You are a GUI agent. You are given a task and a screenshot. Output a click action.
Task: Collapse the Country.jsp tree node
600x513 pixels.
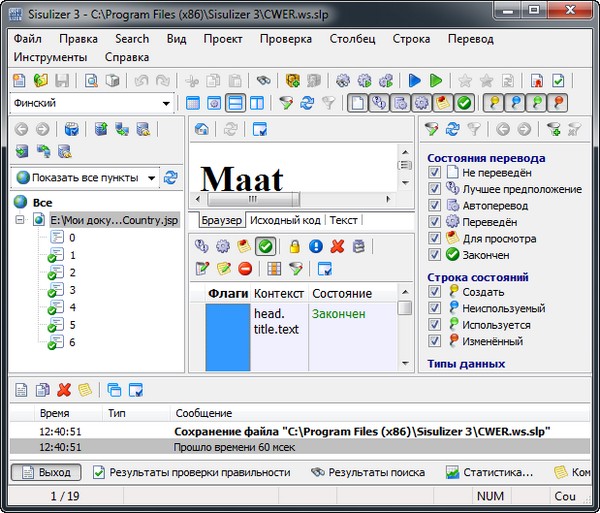(x=21, y=220)
